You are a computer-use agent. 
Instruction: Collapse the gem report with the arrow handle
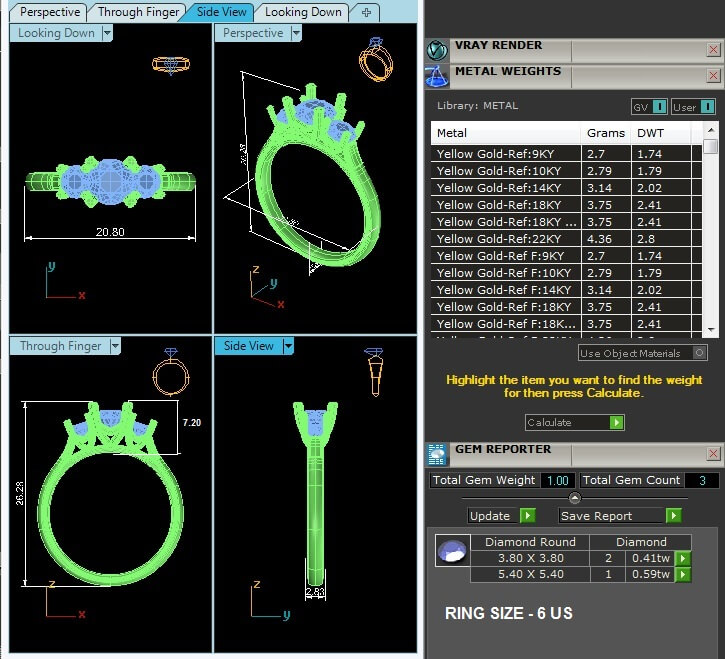point(574,498)
